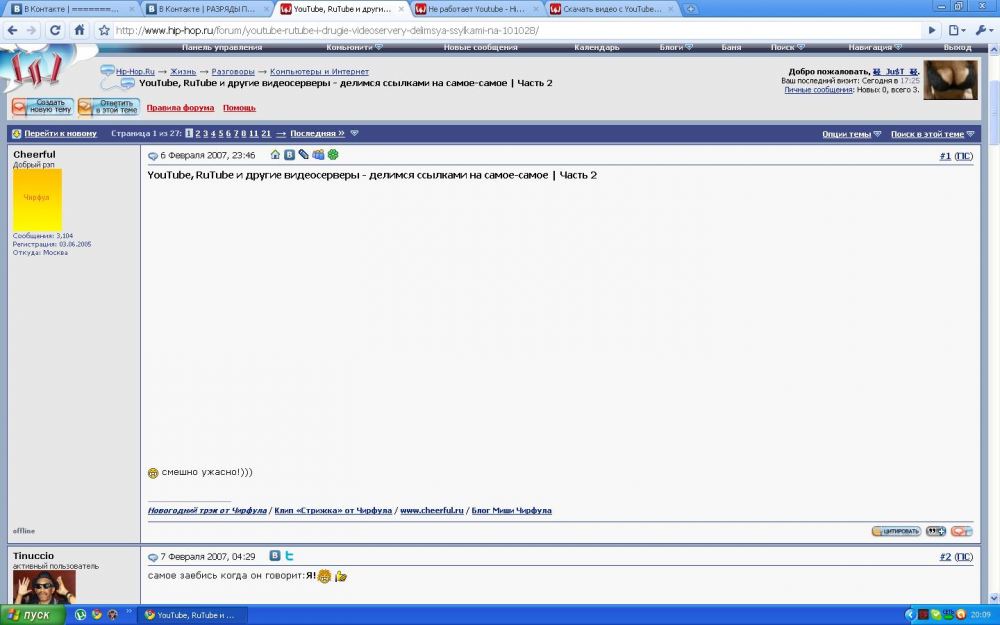Viewport: 1000px width, 625px height.
Task: Click the multi-quote icon button on post #1
Action: coord(936,531)
